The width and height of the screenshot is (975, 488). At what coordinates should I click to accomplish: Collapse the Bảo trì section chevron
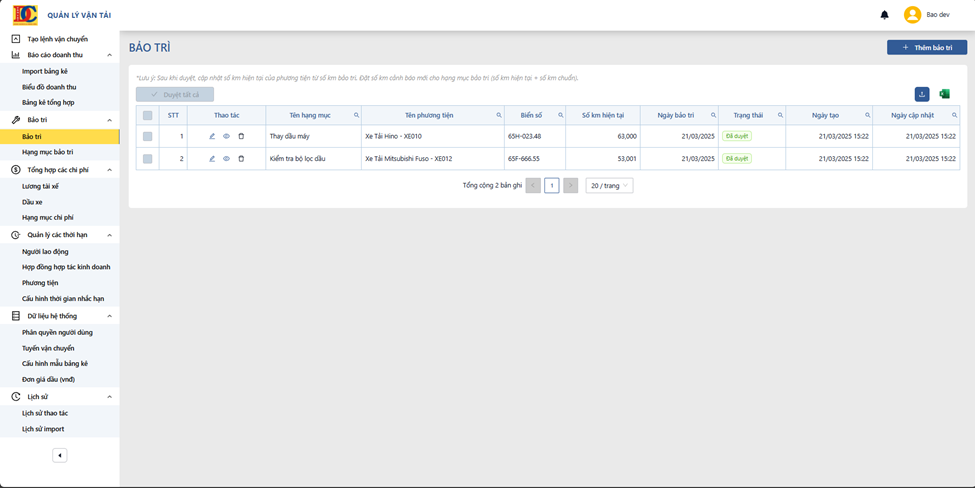point(109,119)
